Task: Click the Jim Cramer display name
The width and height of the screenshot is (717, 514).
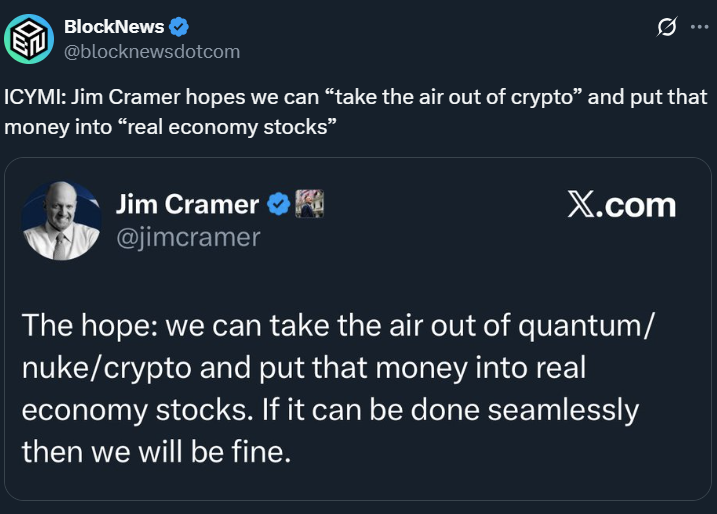Action: [x=187, y=205]
